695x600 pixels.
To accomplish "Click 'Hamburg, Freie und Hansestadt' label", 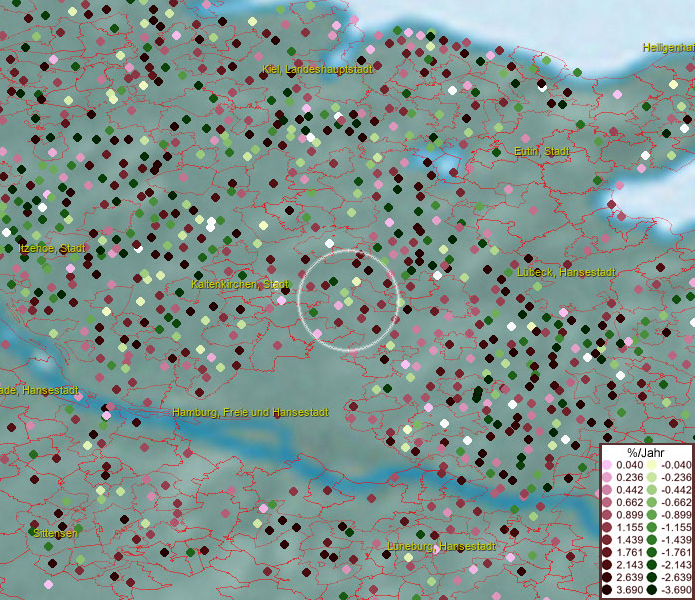I will point(250,412).
